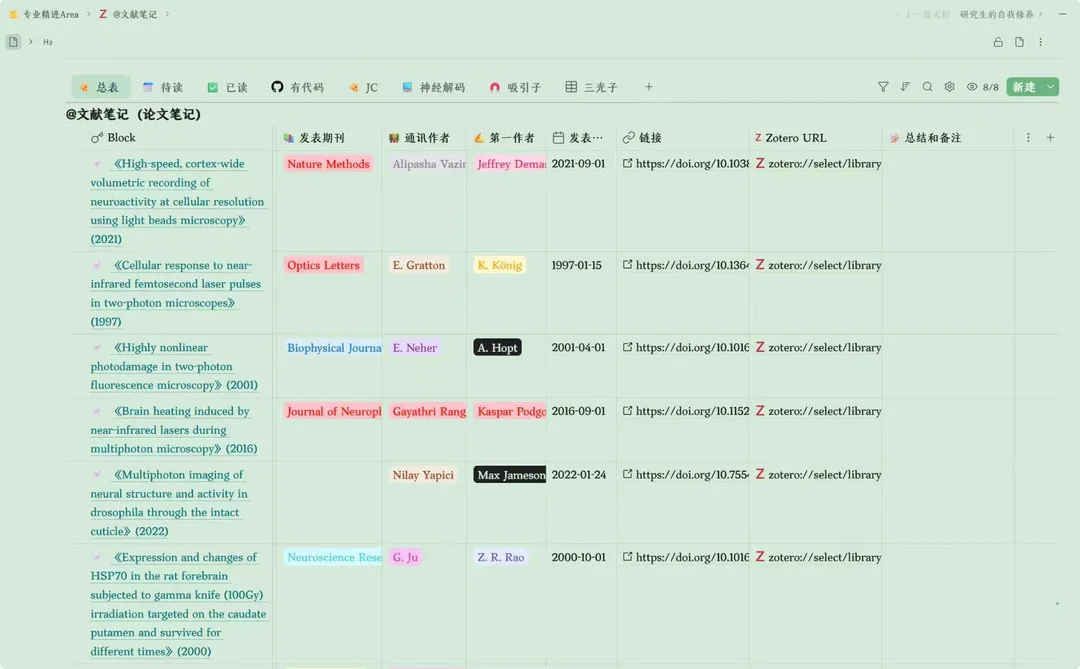This screenshot has height=669, width=1080.
Task: Open @文献笔记 breadcrumb
Action: coord(128,14)
